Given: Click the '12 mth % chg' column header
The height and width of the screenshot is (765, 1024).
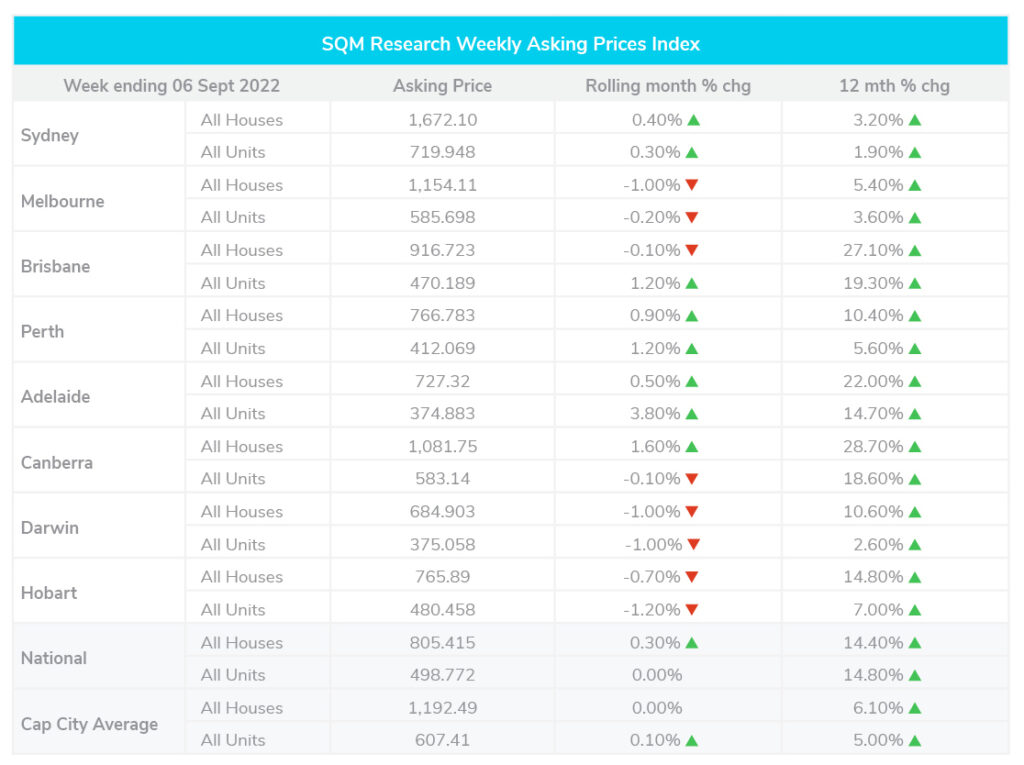Looking at the screenshot, I should coord(894,86).
